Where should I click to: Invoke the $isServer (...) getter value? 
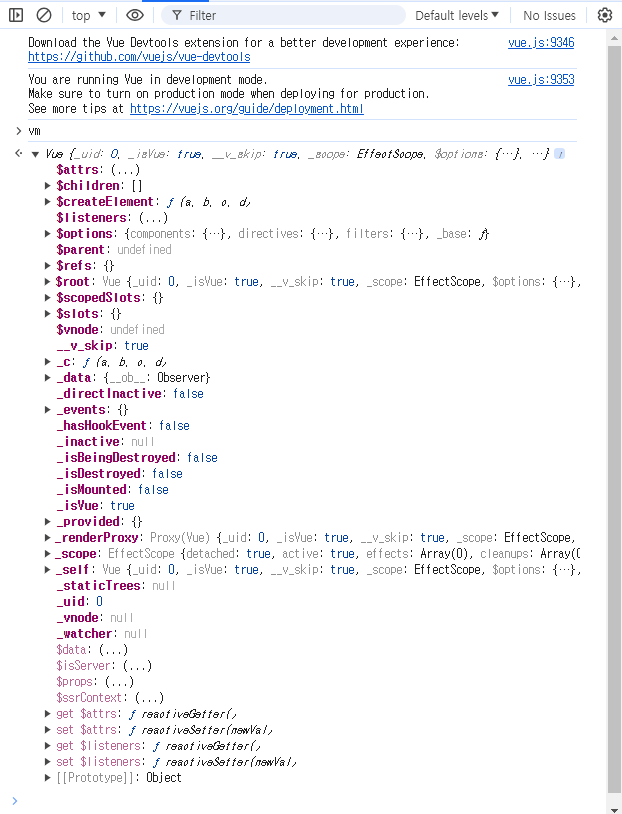pos(137,666)
